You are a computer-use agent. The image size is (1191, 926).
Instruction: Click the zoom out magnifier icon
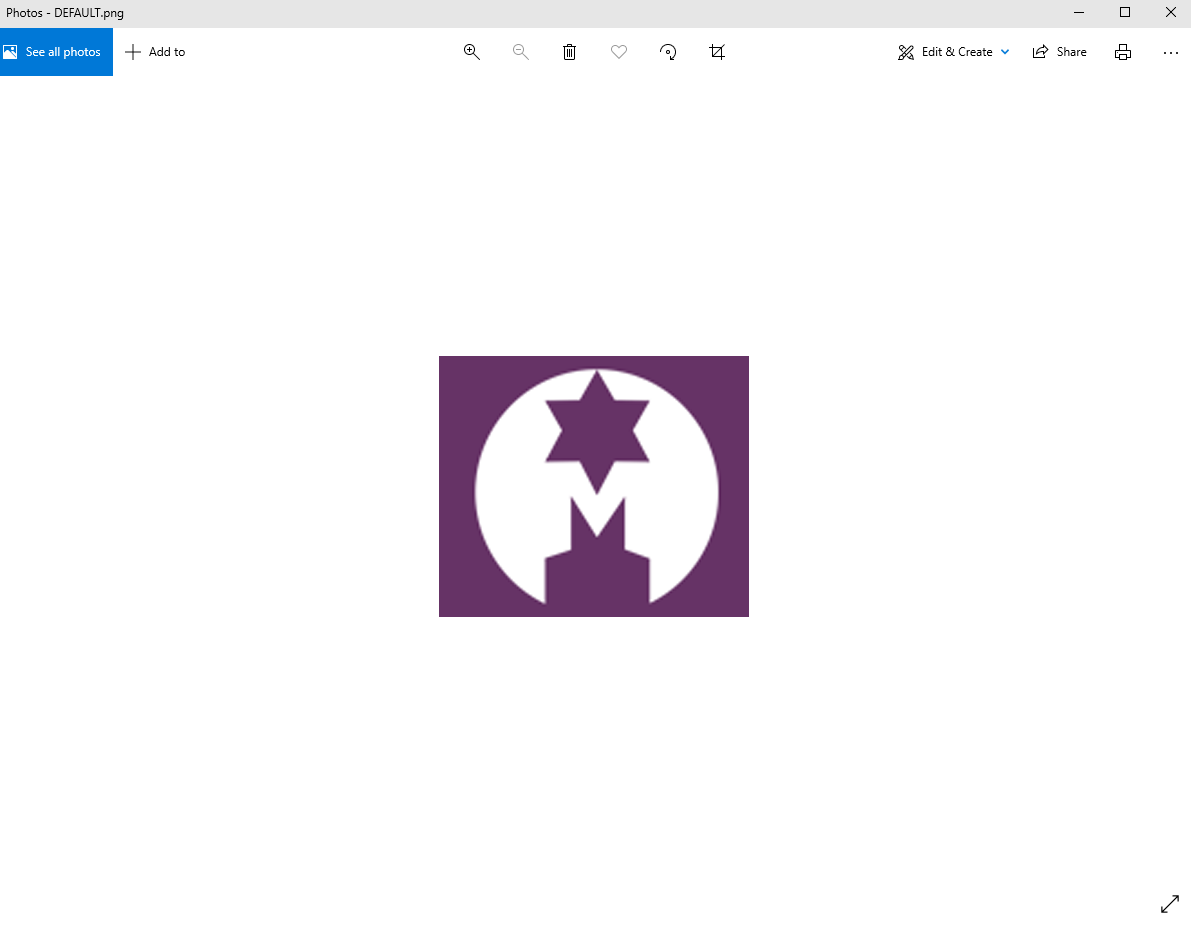tap(520, 51)
